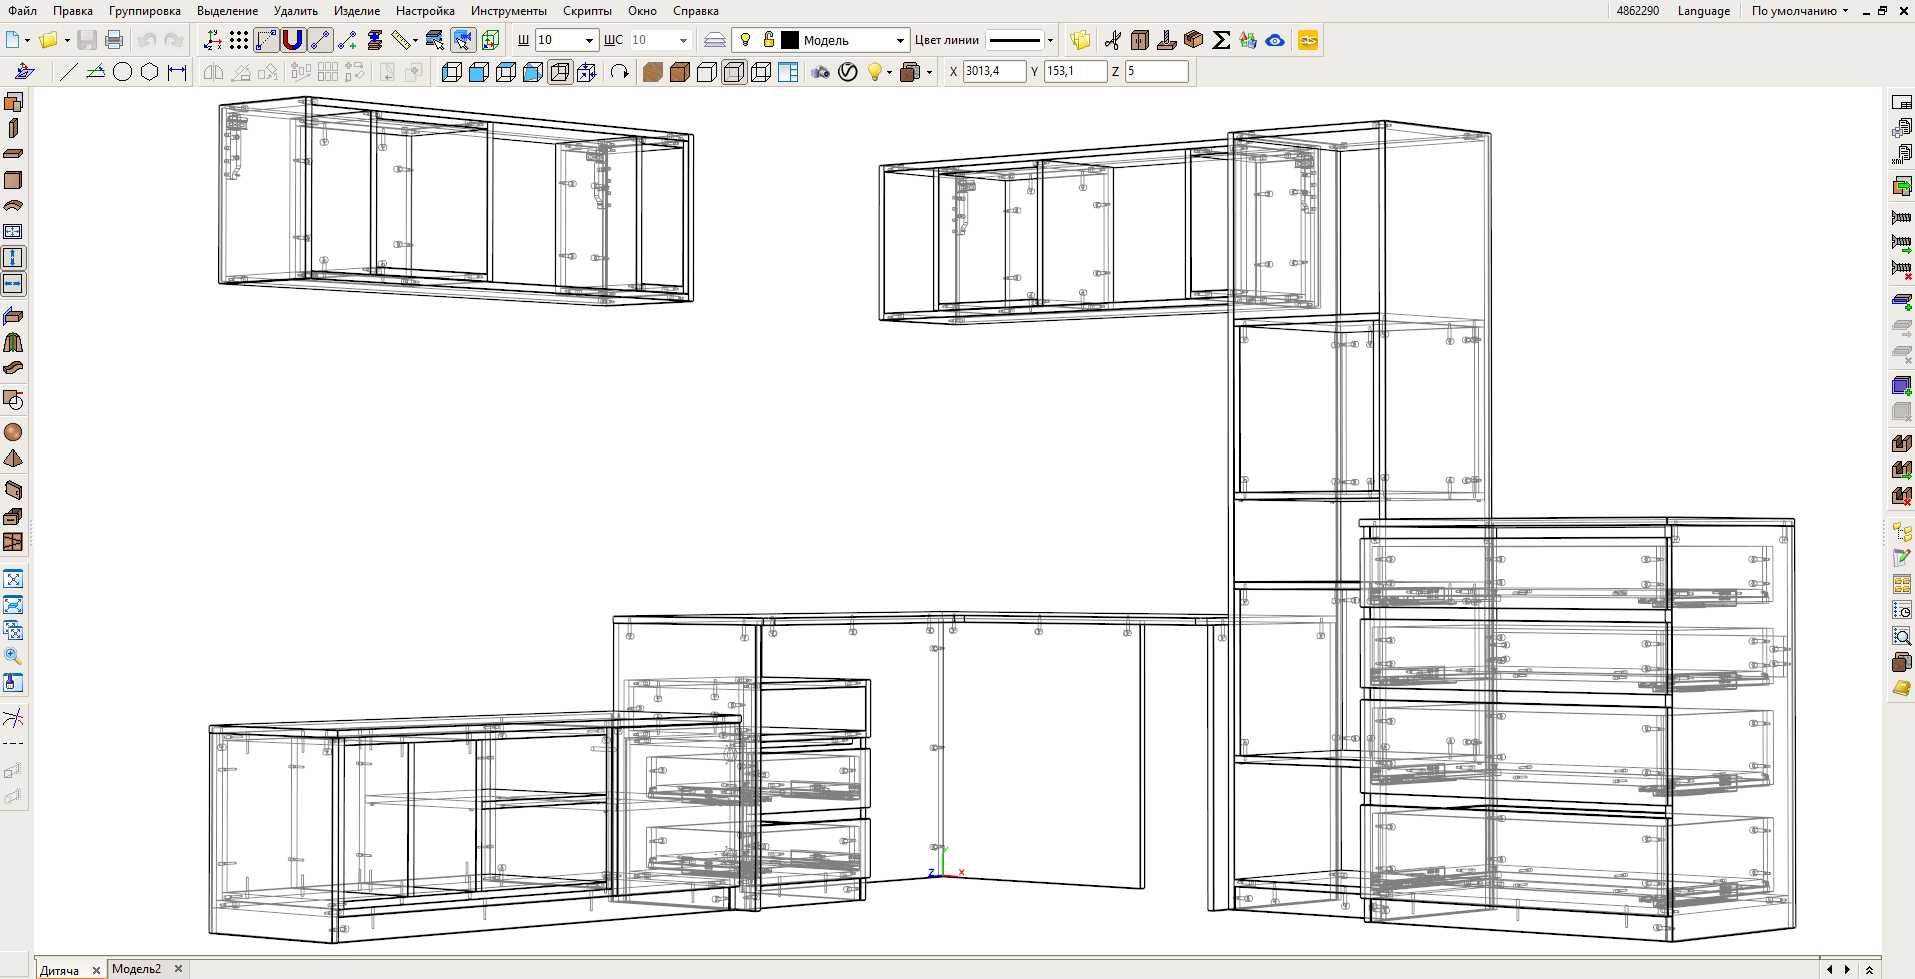
Task: Open the line style dropdown arrow
Action: (1050, 40)
